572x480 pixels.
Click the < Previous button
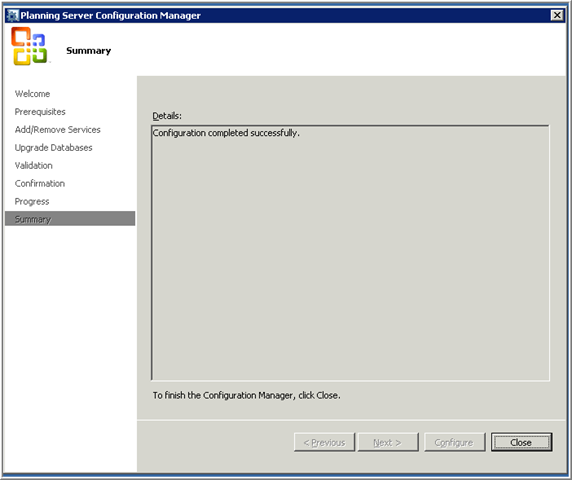coord(324,442)
